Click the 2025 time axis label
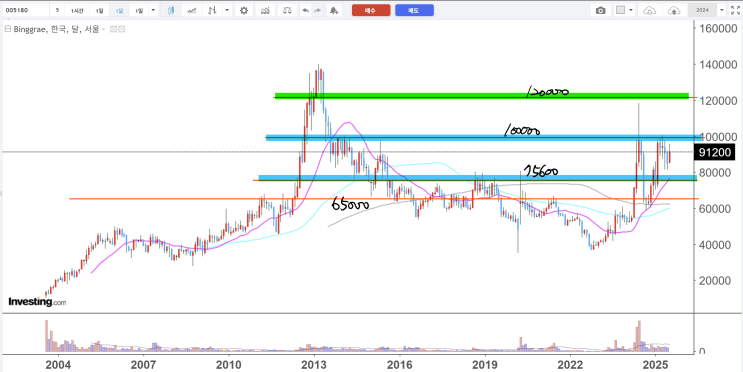Image resolution: width=743 pixels, height=372 pixels. [655, 365]
